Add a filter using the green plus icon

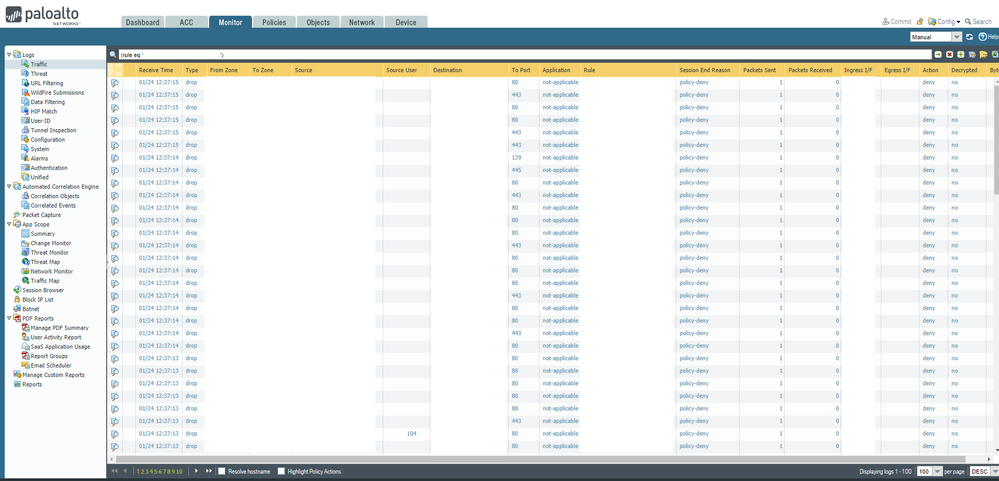pos(960,54)
